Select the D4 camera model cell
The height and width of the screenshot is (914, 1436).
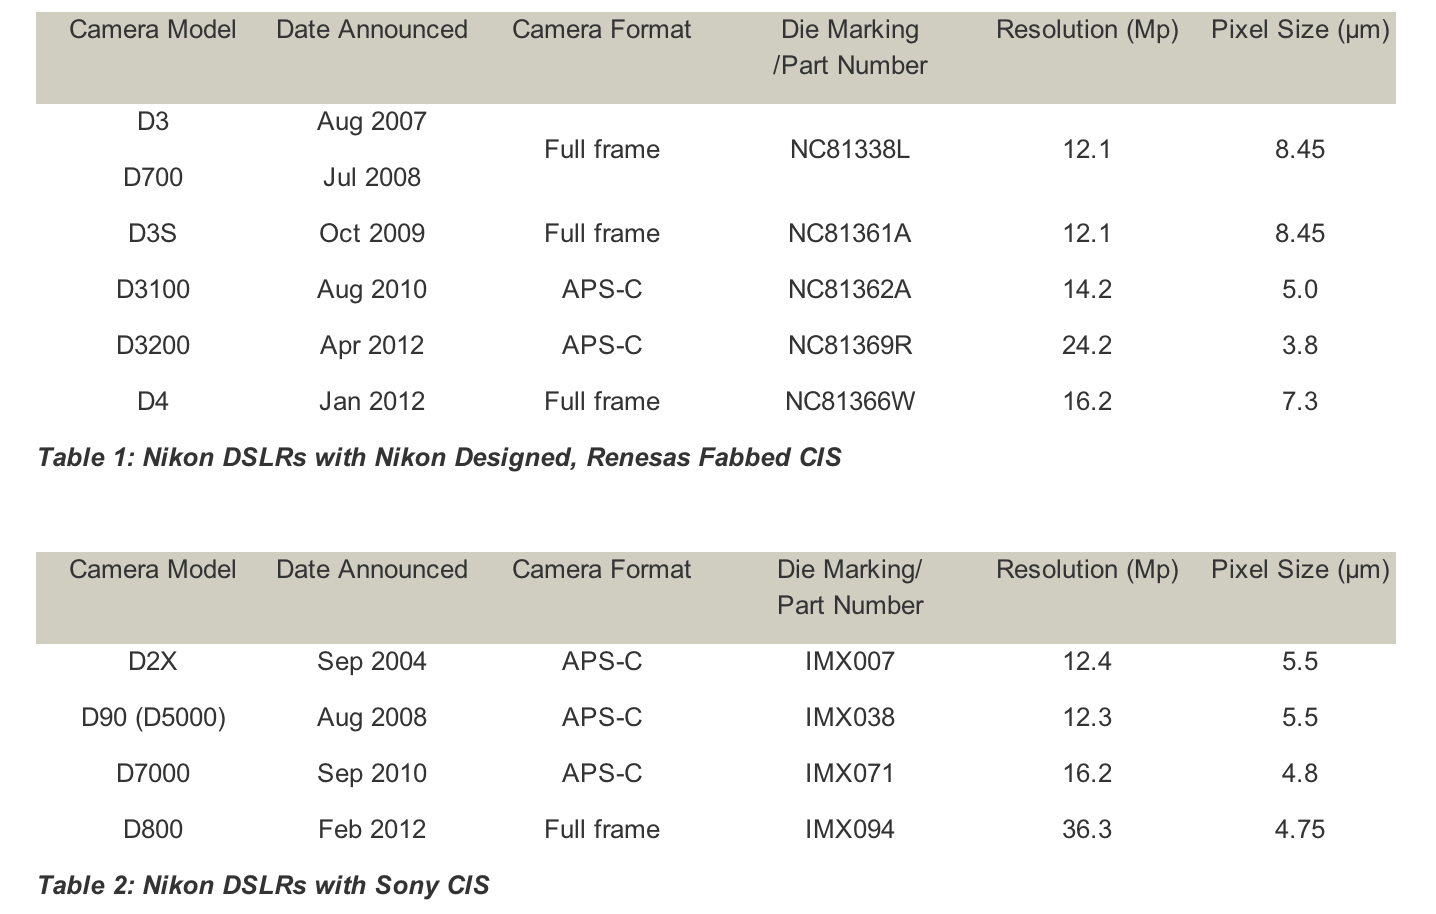pyautogui.click(x=153, y=402)
